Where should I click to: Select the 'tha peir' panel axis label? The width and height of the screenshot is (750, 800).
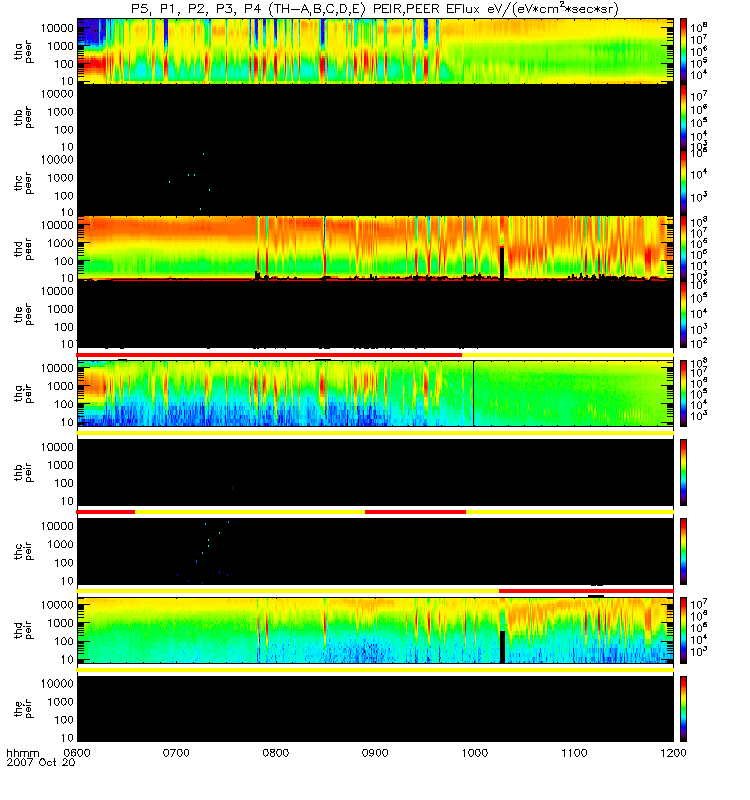coord(23,393)
